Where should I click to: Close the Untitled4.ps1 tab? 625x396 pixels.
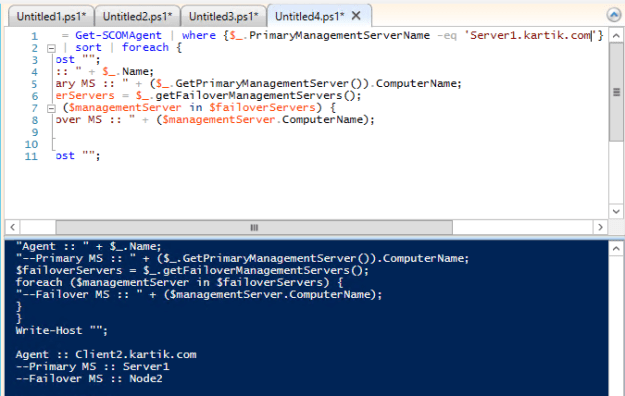(356, 16)
